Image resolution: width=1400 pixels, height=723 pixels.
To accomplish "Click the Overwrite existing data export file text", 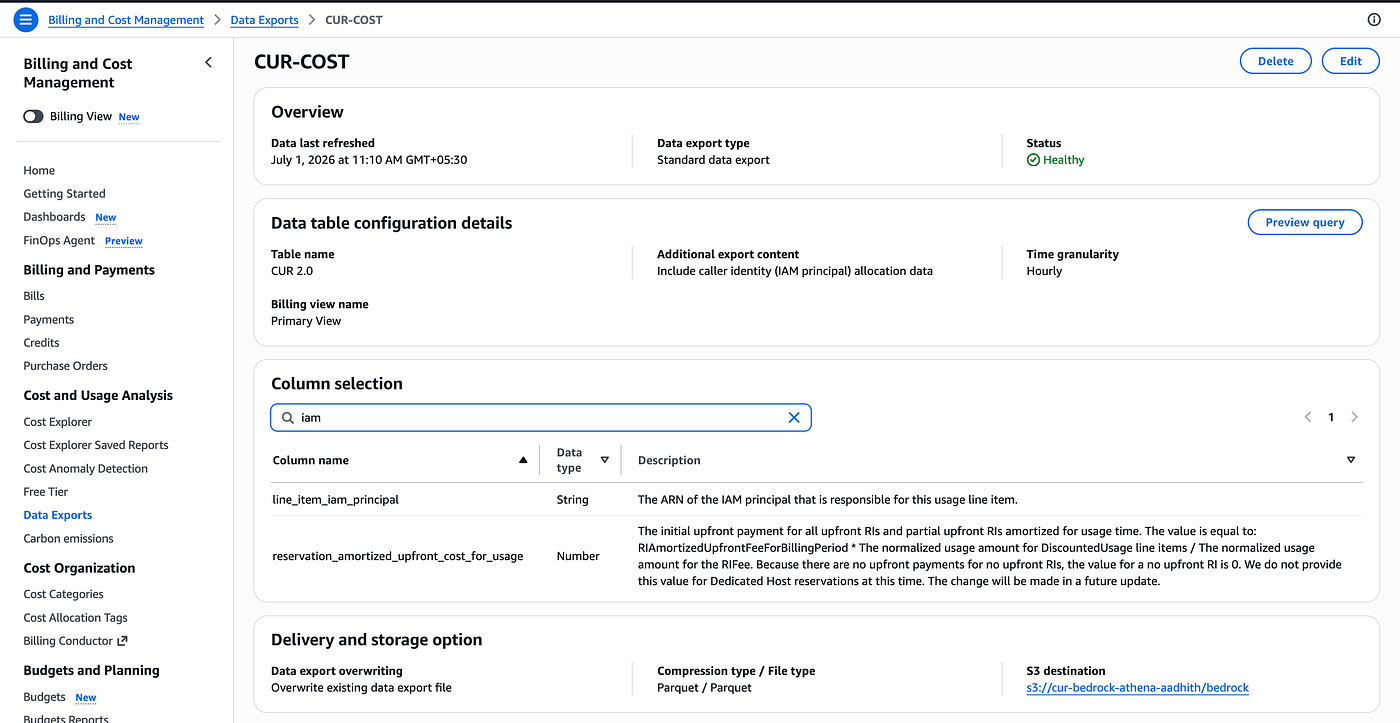I will [361, 688].
